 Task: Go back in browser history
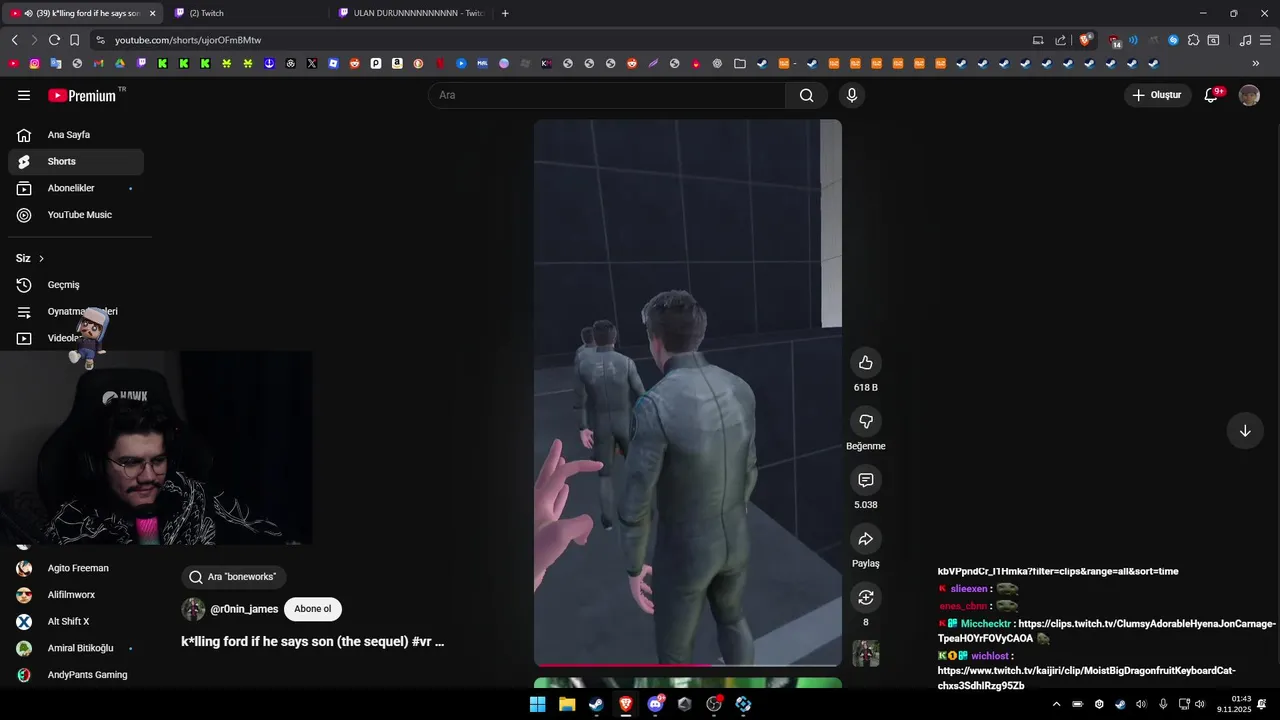14,40
